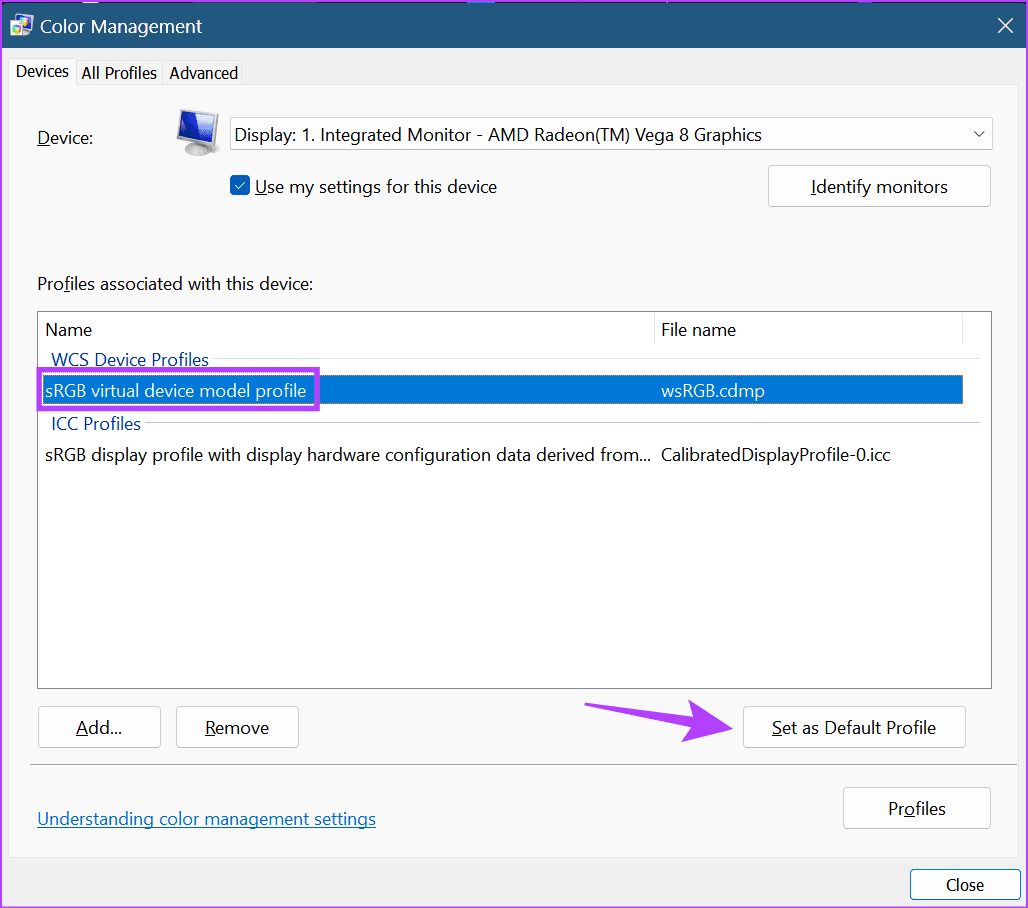This screenshot has height=908, width=1028.
Task: Open Understanding color management settings link
Action: (206, 819)
